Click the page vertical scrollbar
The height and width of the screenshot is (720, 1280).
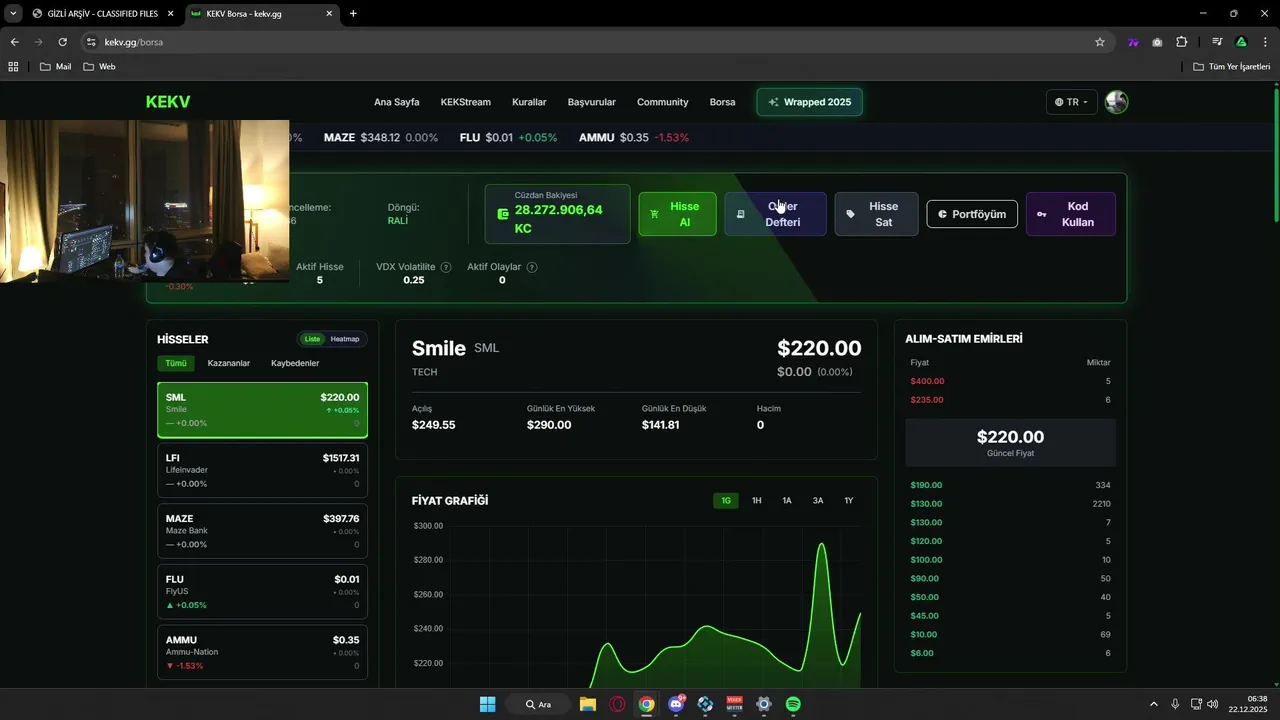click(x=1275, y=155)
